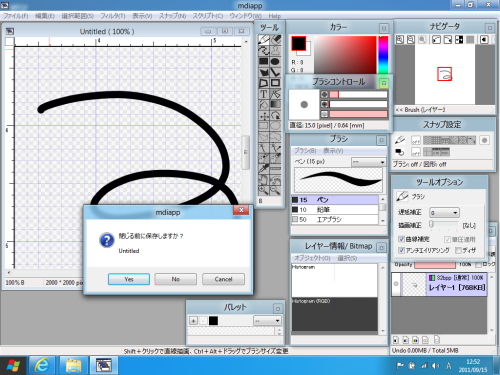
Task: Pick the gradient tool
Action: click(275, 105)
